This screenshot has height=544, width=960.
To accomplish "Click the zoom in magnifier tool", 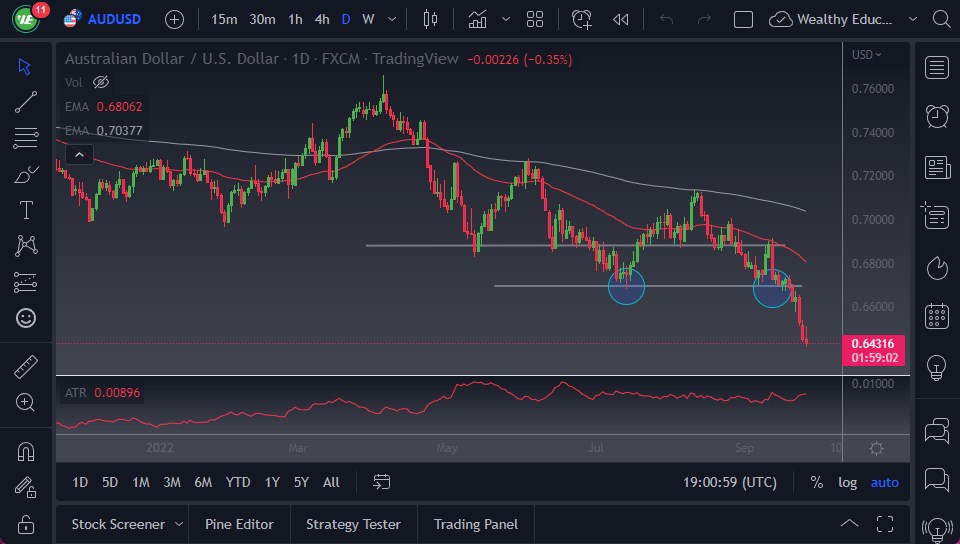I will [x=26, y=402].
